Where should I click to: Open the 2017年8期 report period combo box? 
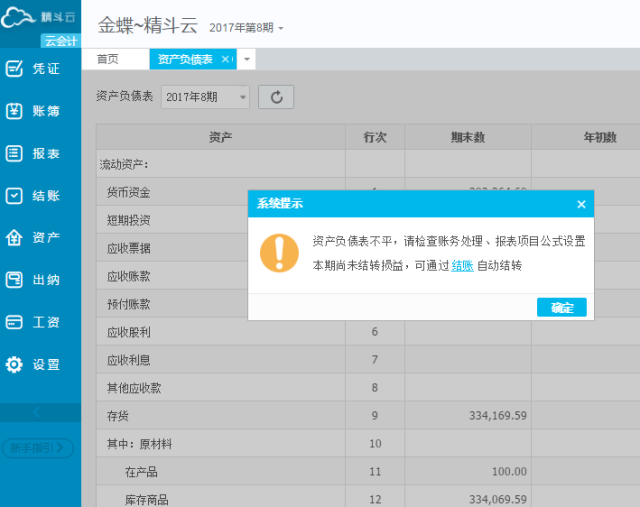coord(205,97)
